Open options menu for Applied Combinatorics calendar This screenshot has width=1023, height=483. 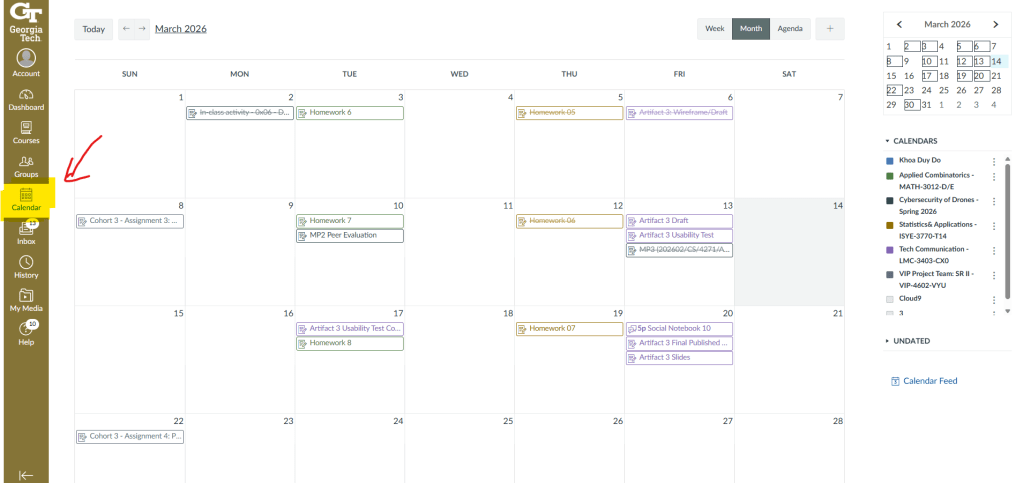click(994, 177)
